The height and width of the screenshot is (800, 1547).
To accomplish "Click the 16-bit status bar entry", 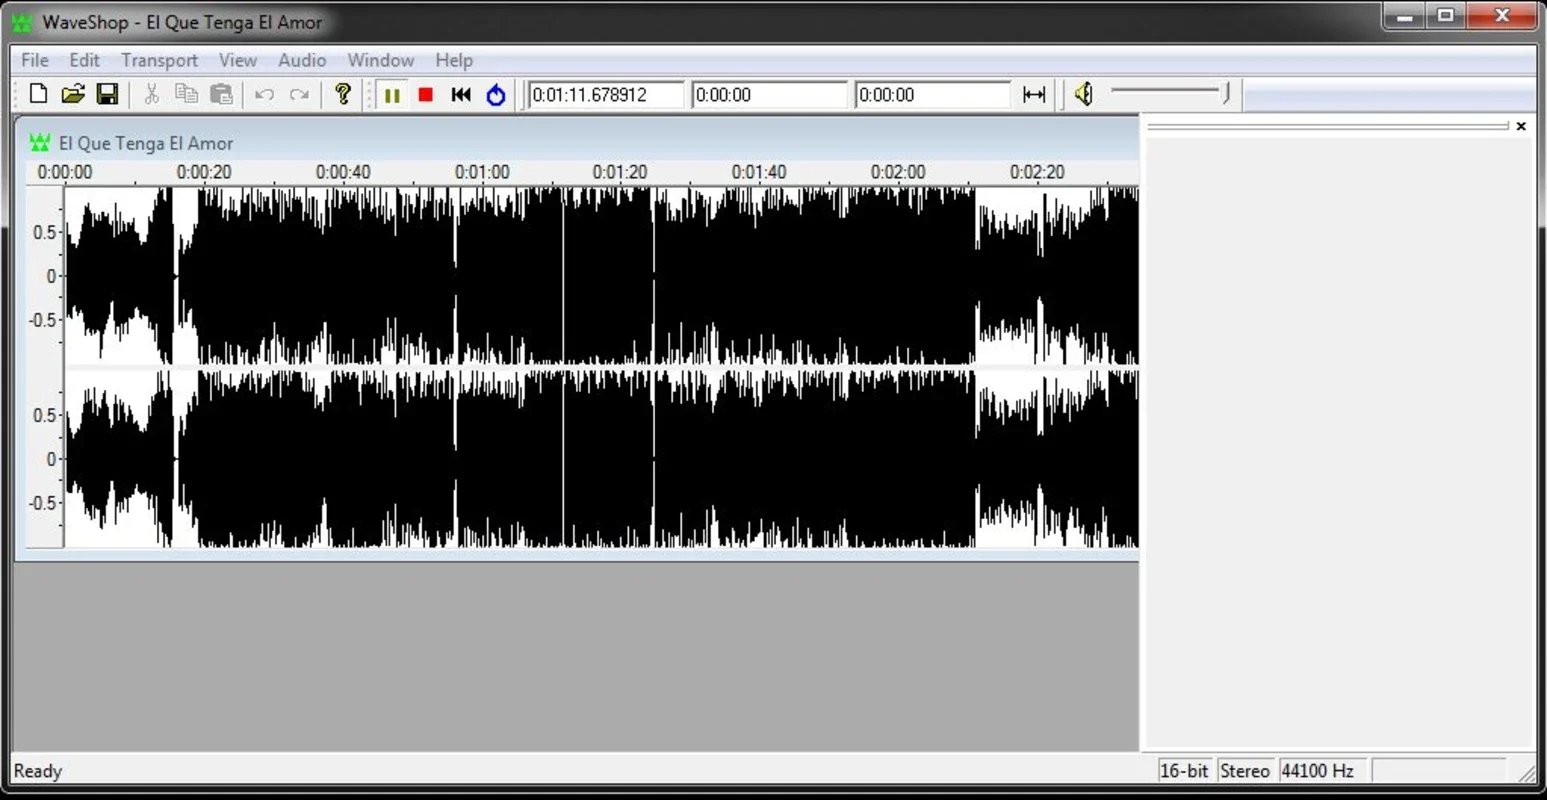I will point(1185,771).
